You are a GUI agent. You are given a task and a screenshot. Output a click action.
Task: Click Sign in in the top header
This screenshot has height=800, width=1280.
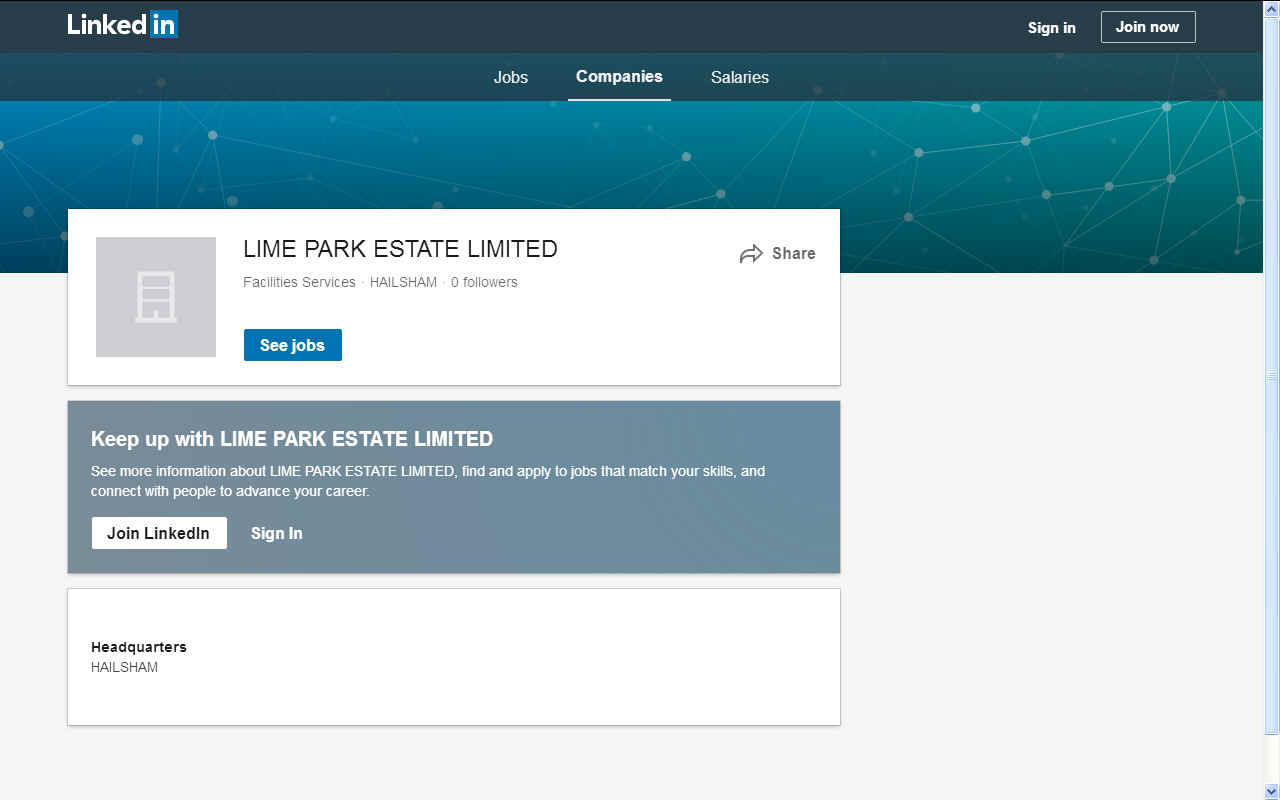coord(1051,27)
